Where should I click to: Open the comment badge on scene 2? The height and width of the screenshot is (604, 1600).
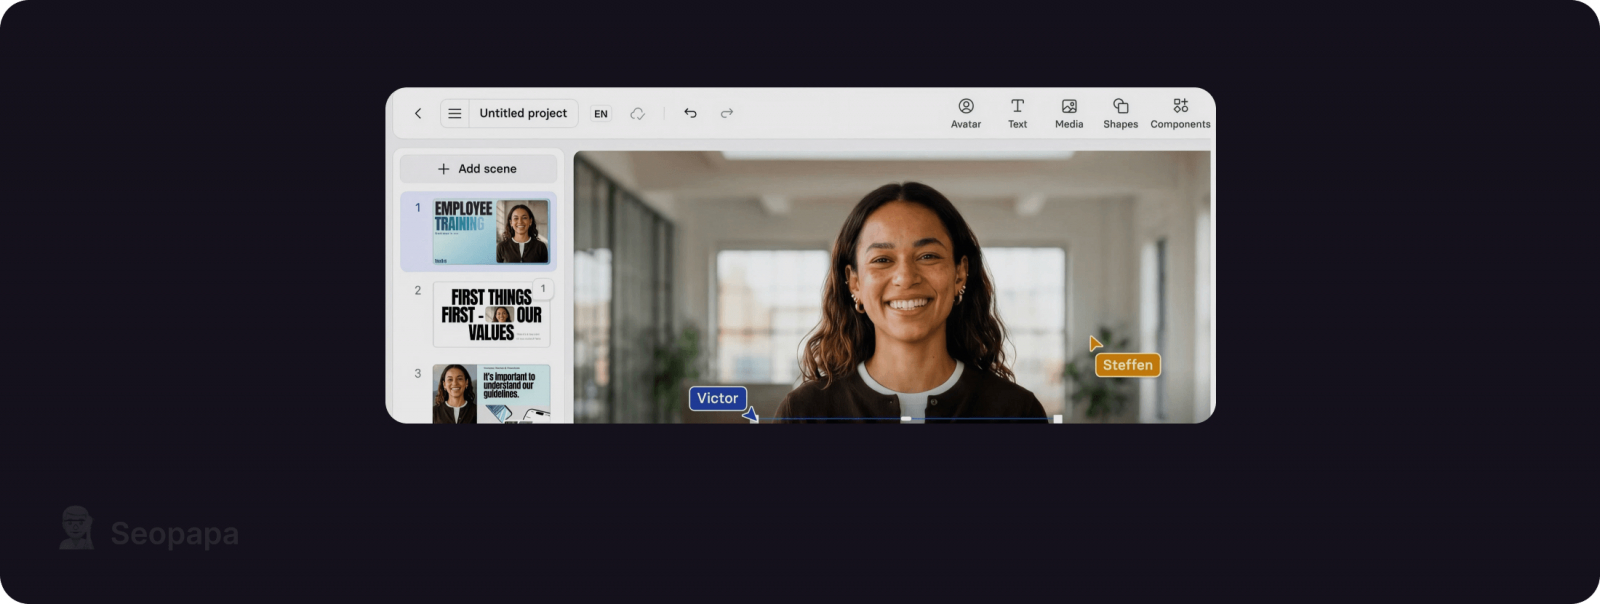click(x=543, y=289)
